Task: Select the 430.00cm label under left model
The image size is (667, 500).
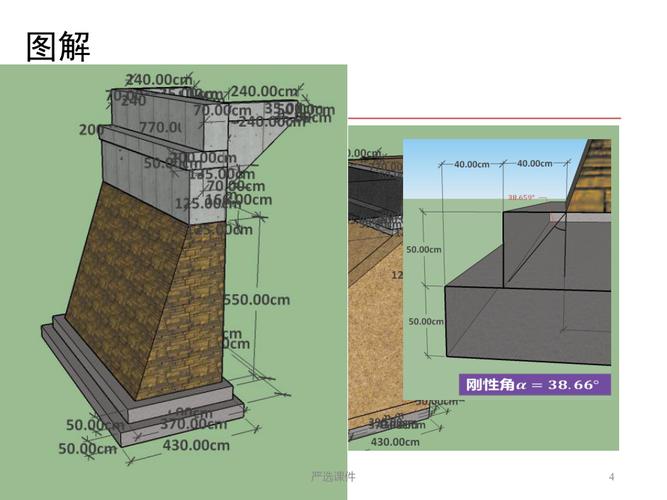Action: coord(196,445)
